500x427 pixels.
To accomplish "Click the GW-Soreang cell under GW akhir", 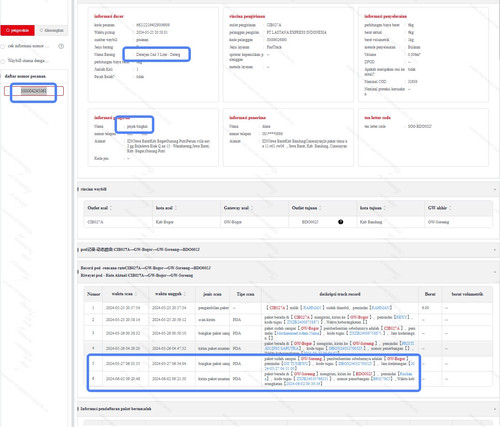I will pos(439,222).
